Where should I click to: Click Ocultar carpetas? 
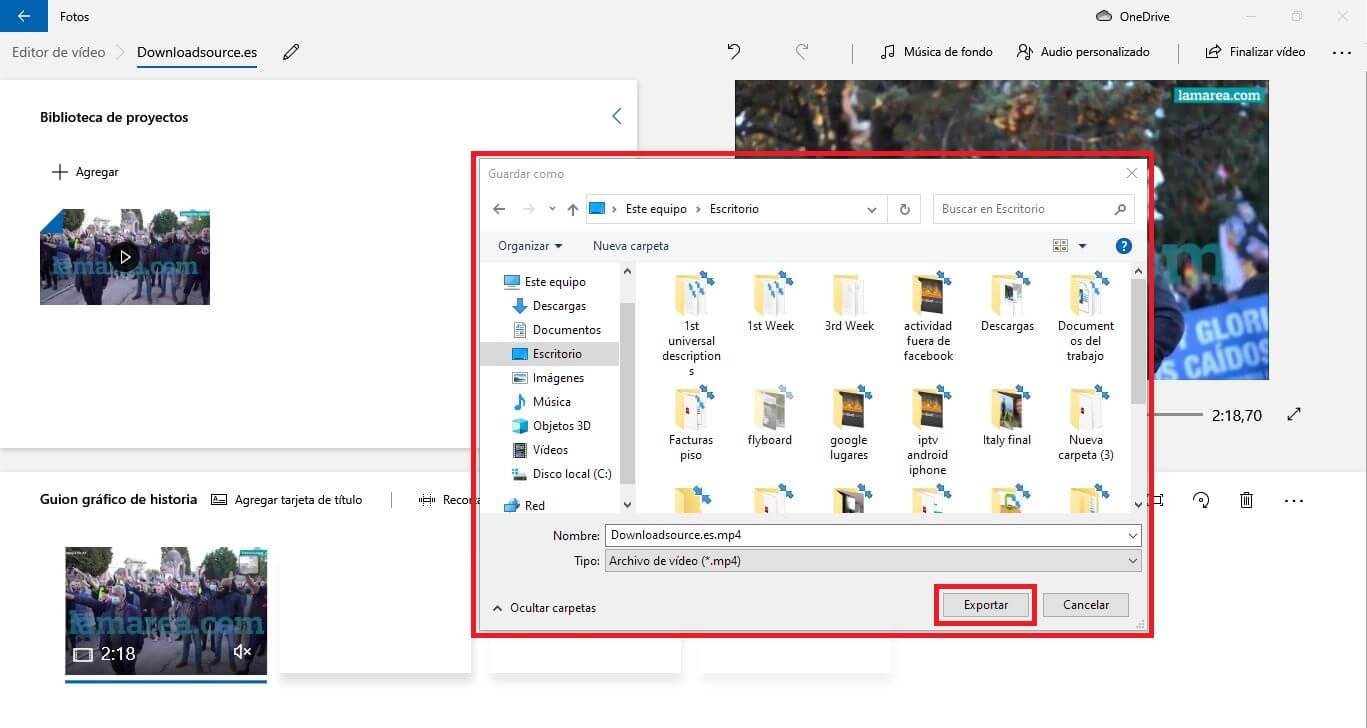[x=544, y=608]
